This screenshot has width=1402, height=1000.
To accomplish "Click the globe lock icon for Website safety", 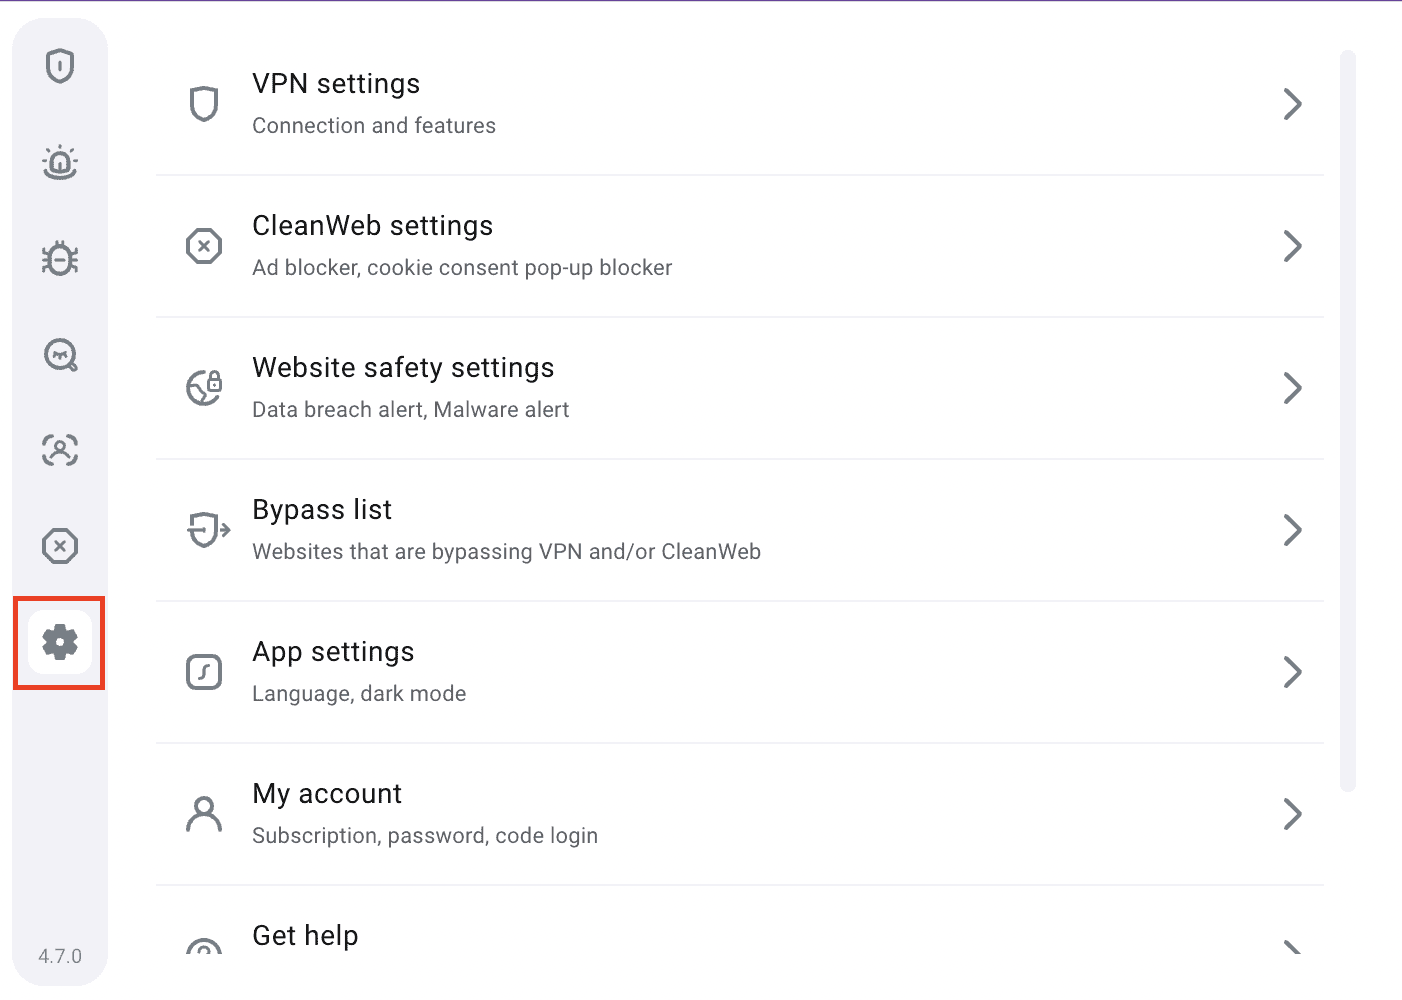I will (204, 388).
